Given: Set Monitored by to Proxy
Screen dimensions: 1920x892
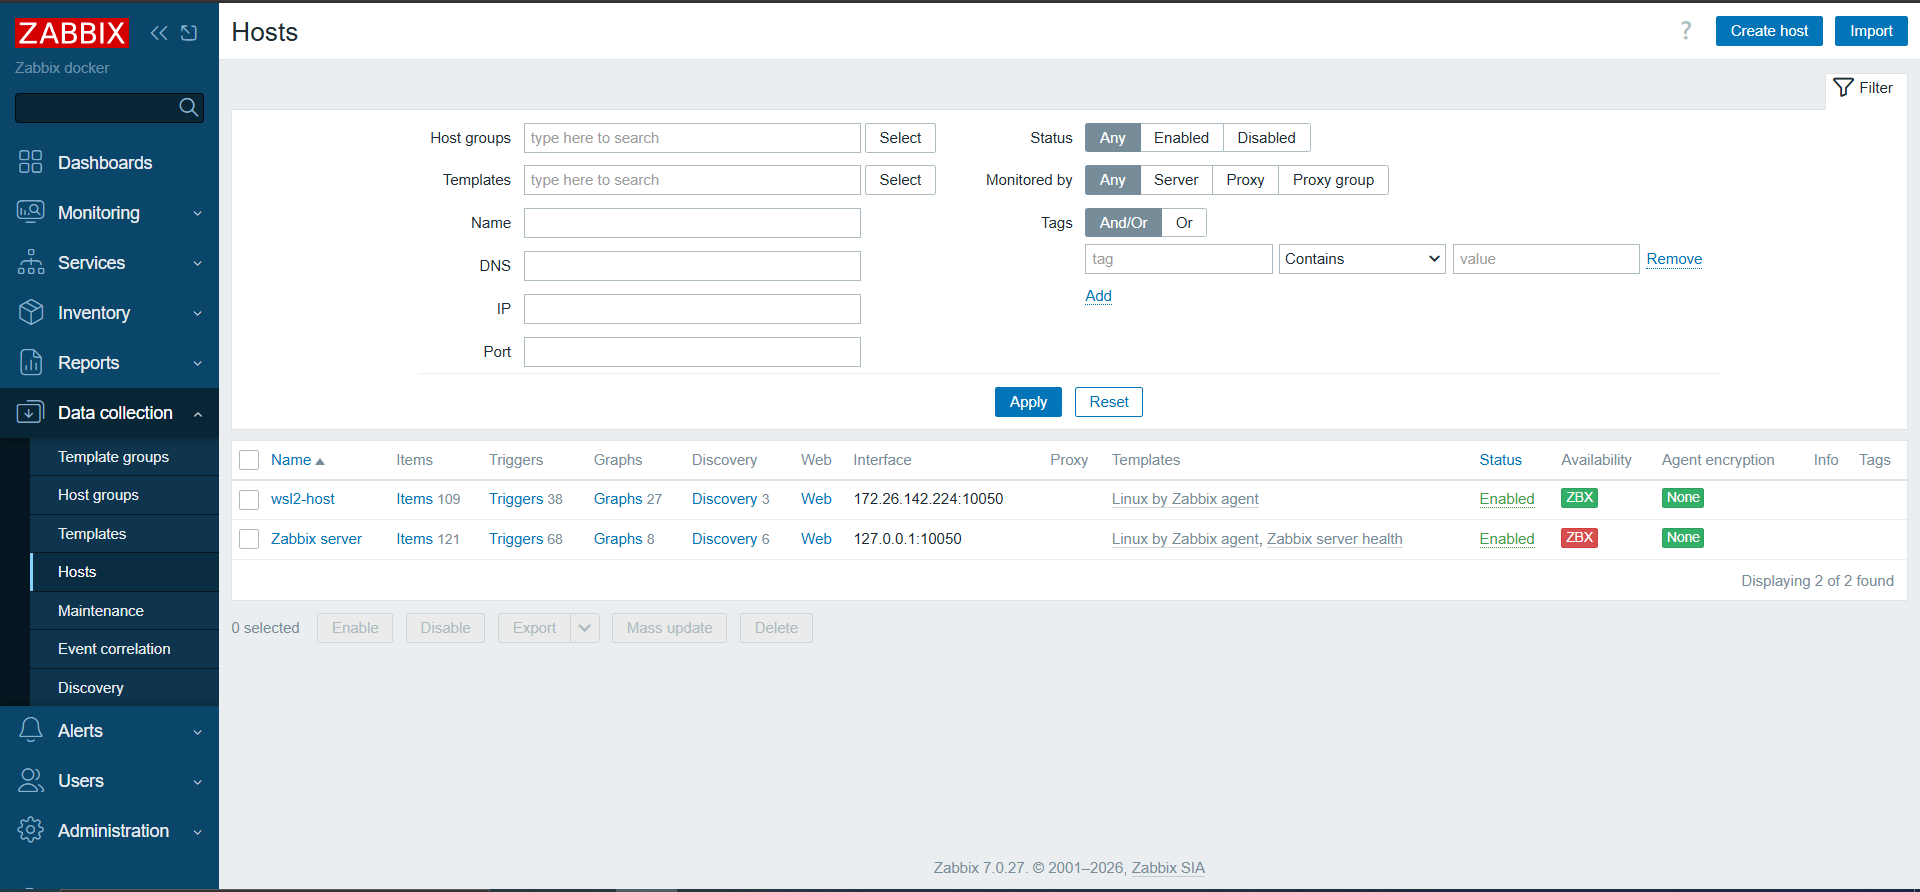Looking at the screenshot, I should point(1245,180).
